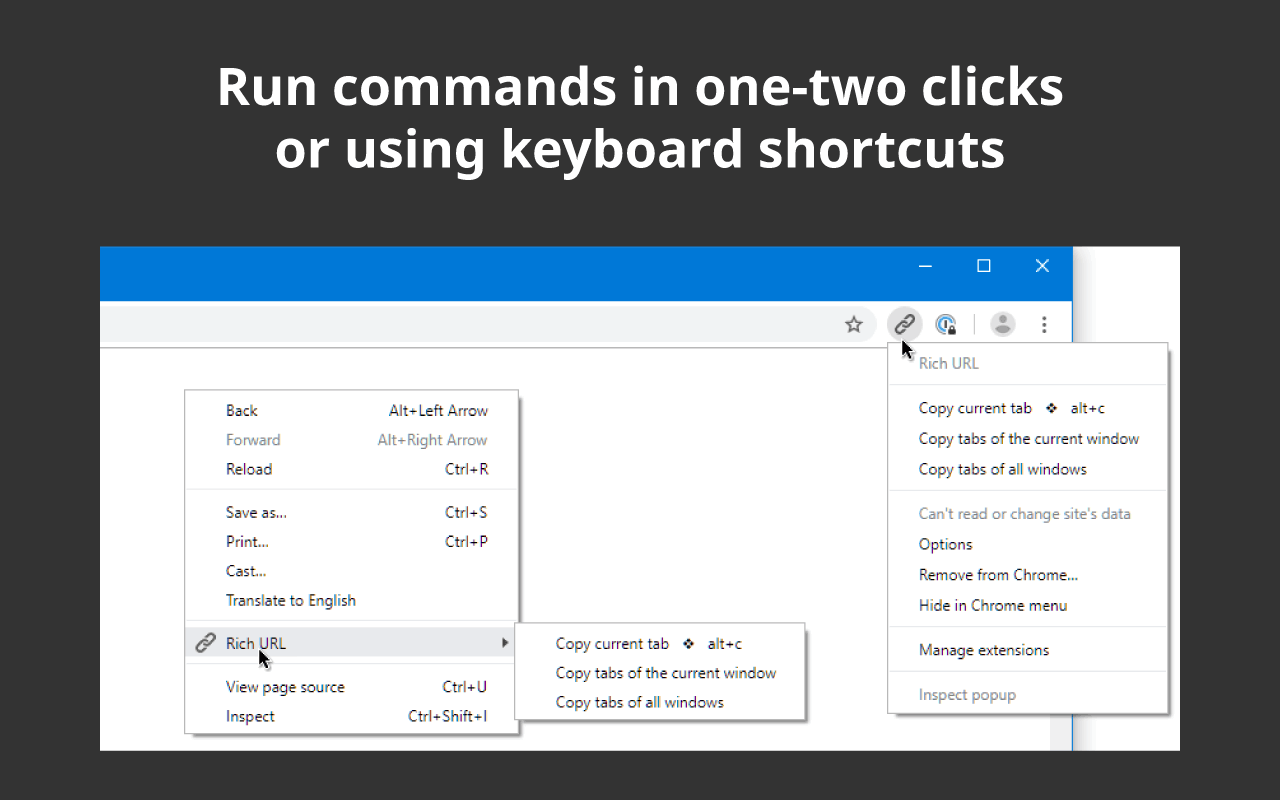This screenshot has height=800, width=1280.
Task: Select Copy current tab in the submenu
Action: point(660,644)
